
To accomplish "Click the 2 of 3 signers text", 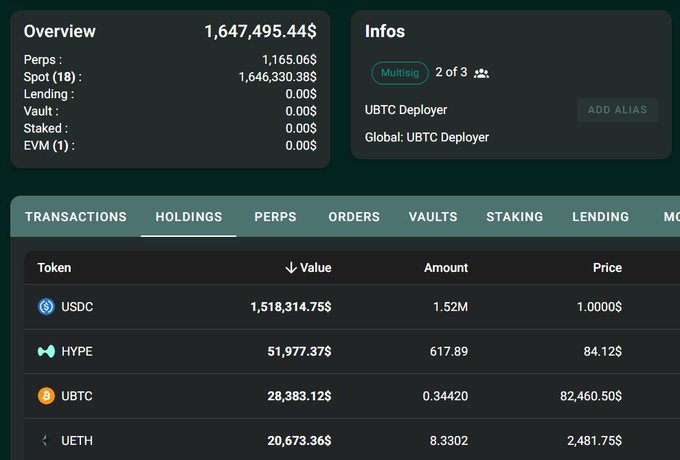I will coord(451,72).
